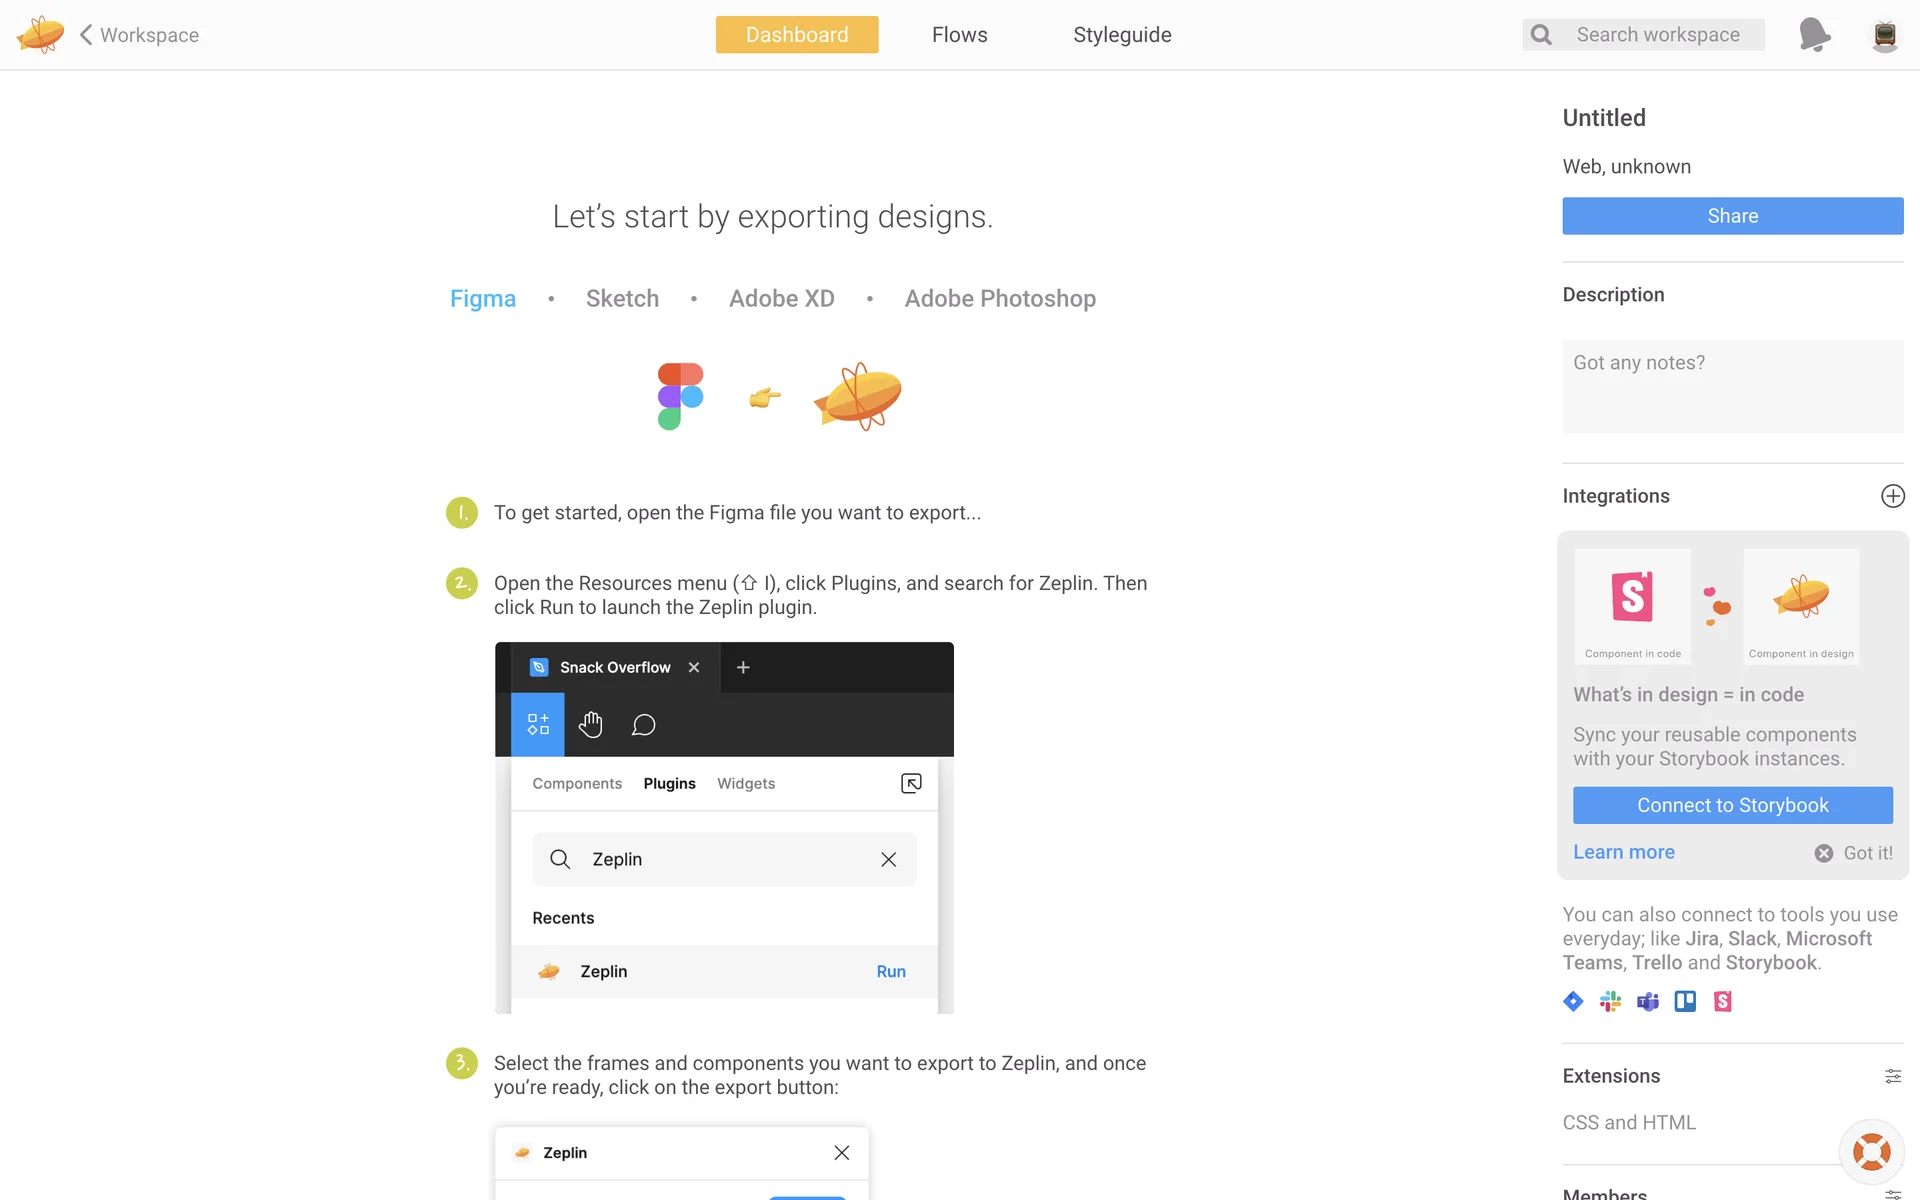Open Microsoft Teams integration icon
This screenshot has width=1920, height=1200.
pos(1647,1001)
